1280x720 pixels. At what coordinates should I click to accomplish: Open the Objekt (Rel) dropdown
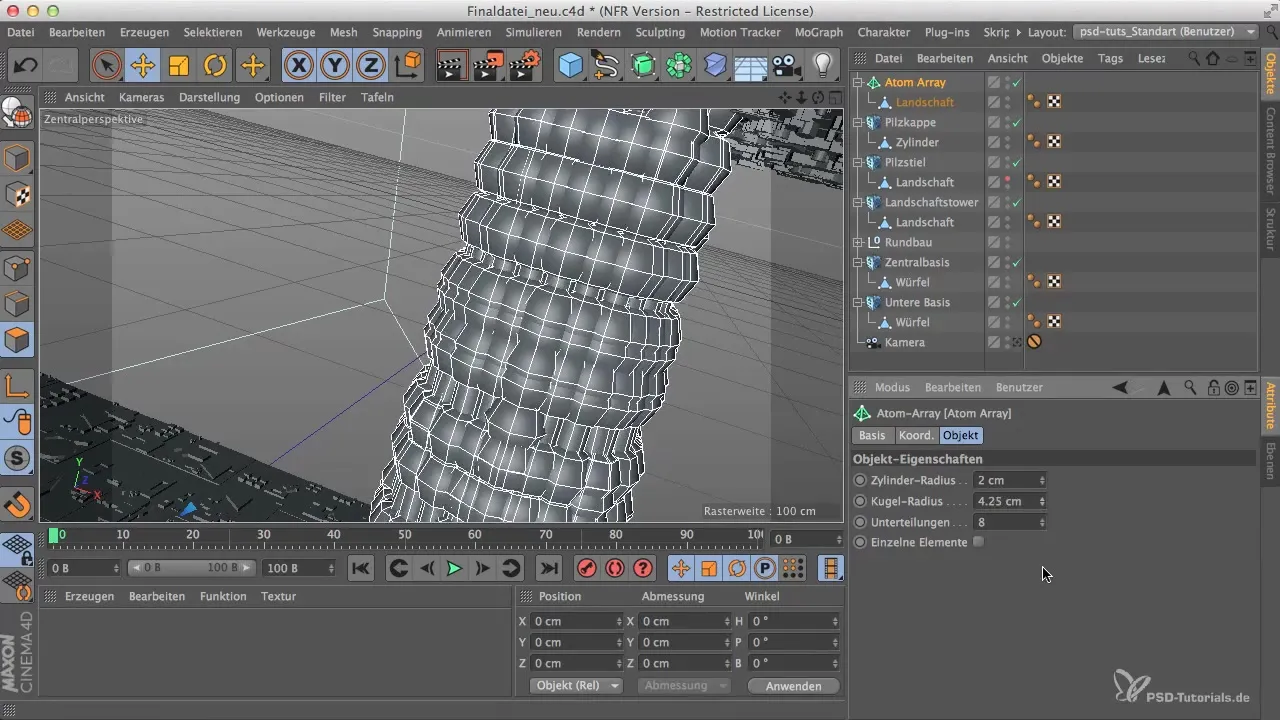click(575, 686)
